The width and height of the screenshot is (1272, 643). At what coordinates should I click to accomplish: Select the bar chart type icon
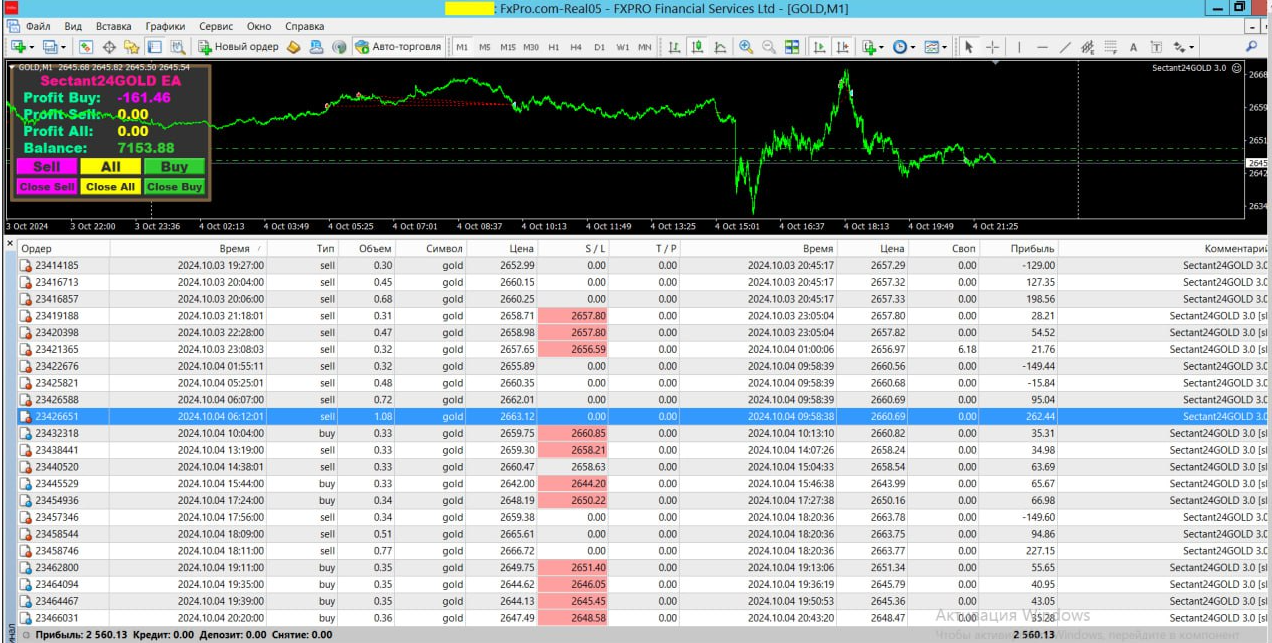coord(674,47)
